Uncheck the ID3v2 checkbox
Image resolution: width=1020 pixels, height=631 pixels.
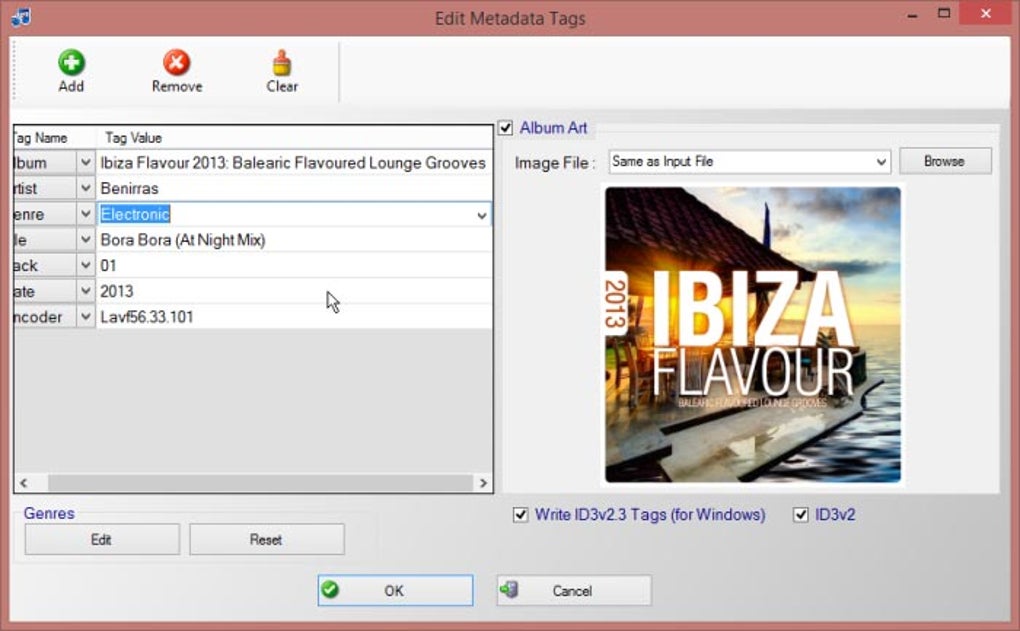pos(801,515)
